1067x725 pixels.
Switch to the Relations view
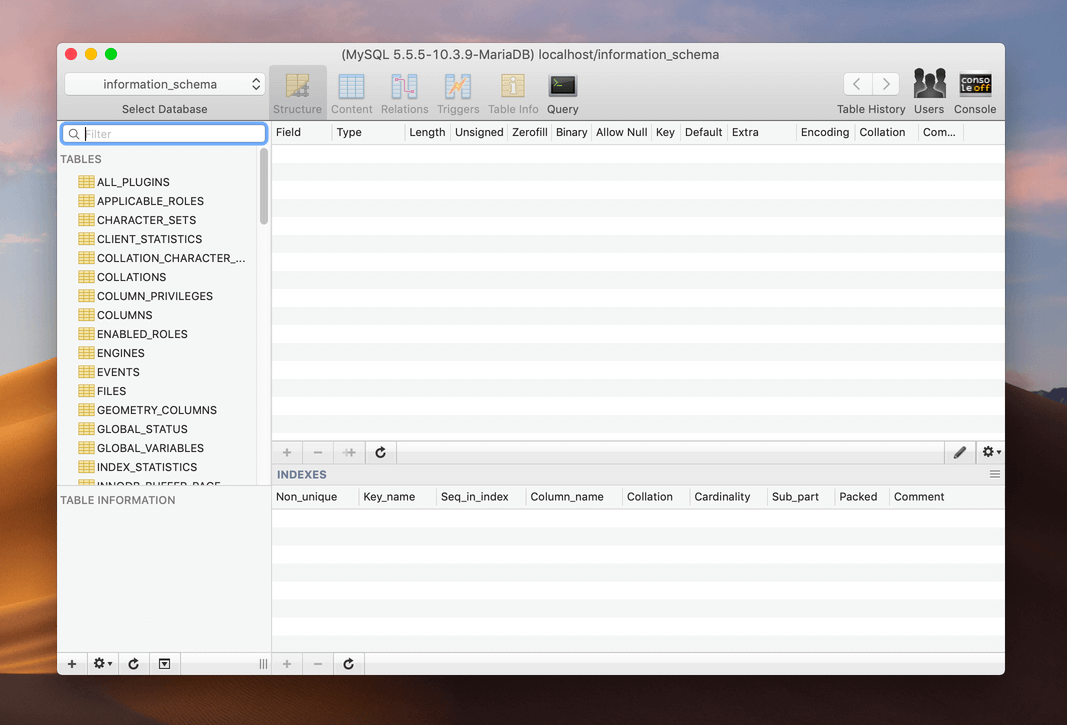(404, 94)
